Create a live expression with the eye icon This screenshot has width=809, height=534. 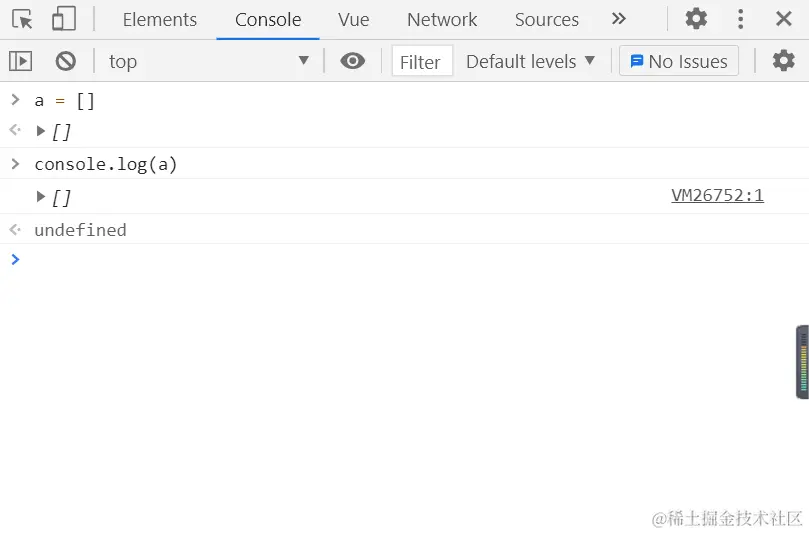pyautogui.click(x=352, y=61)
